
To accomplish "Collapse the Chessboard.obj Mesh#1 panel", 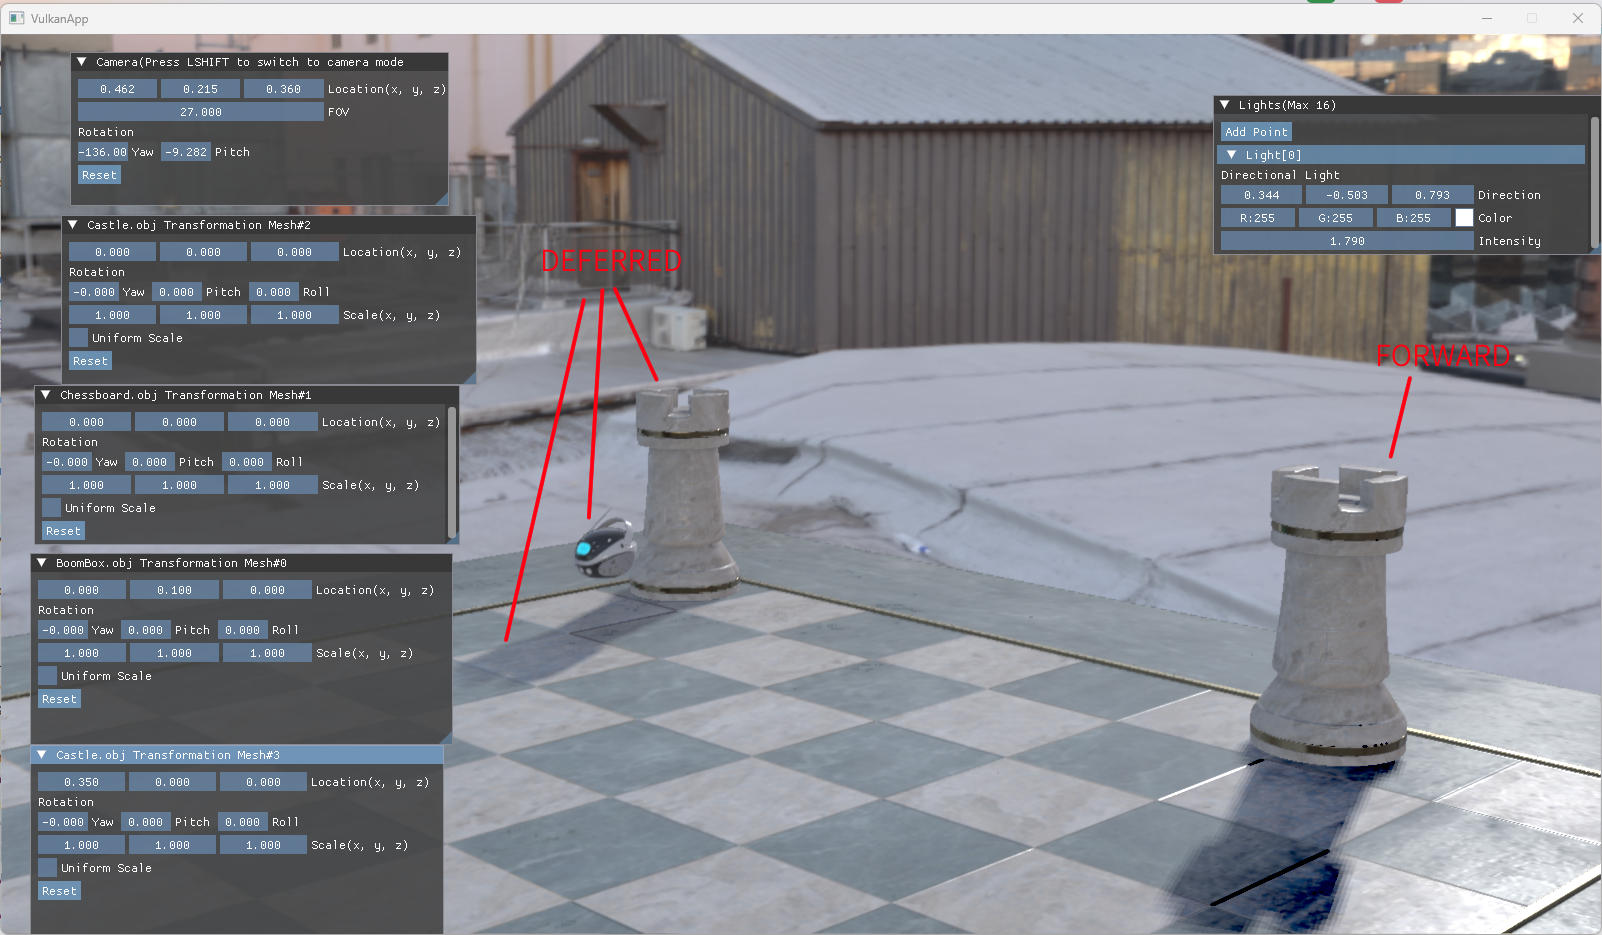I will tap(46, 395).
